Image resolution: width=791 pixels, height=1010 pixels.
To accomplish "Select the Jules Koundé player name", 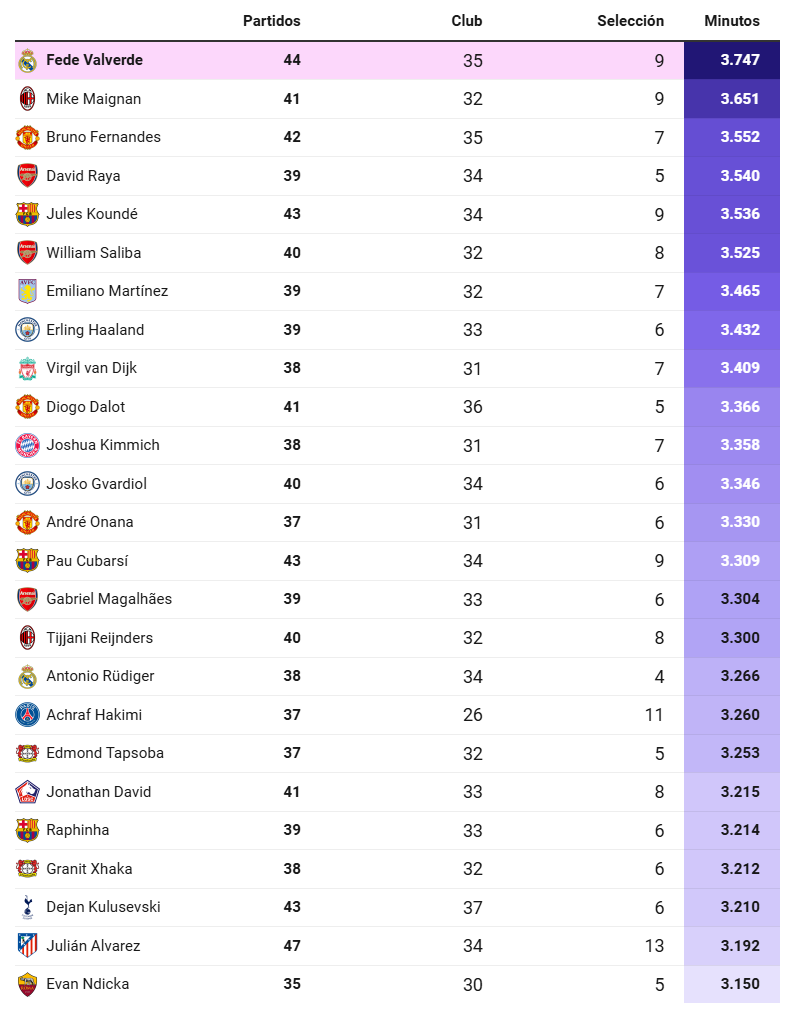I will point(91,214).
